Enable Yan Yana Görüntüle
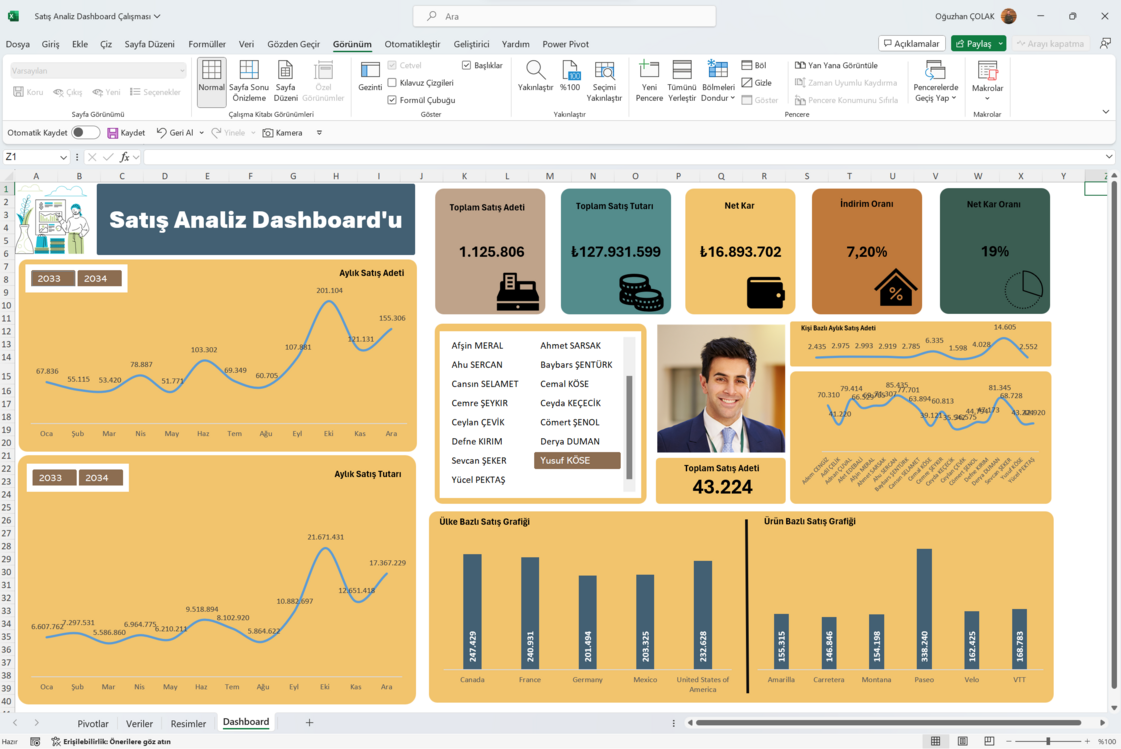 click(836, 65)
